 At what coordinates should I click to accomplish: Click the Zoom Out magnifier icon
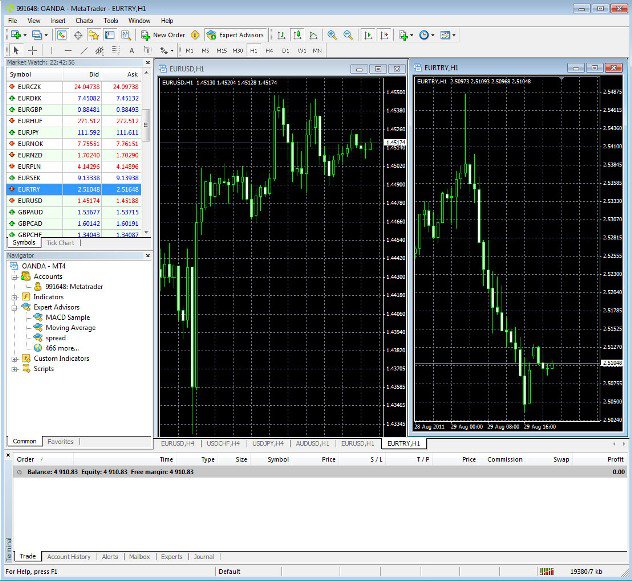(x=348, y=35)
